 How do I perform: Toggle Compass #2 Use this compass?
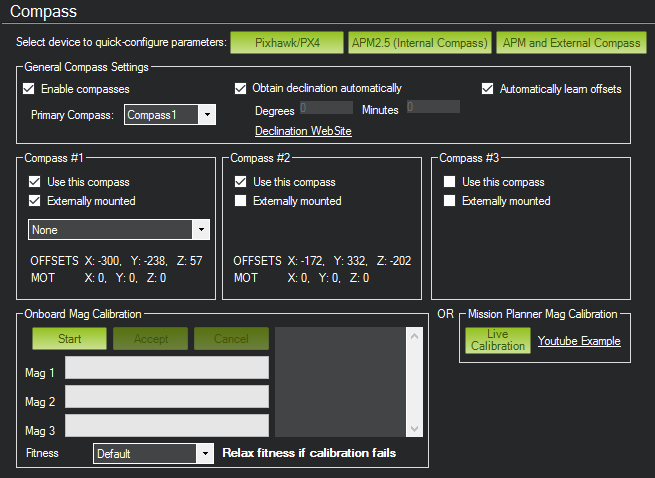[241, 182]
